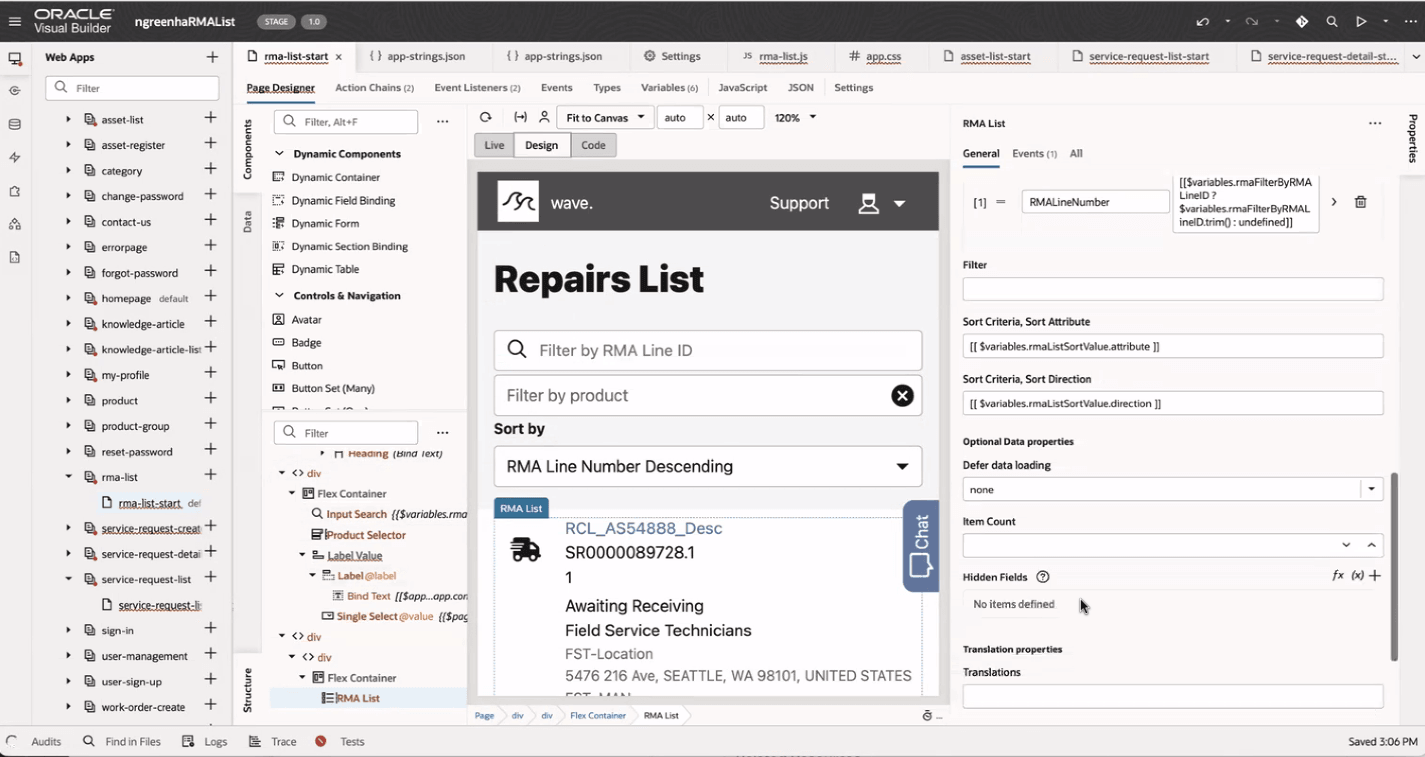Image resolution: width=1425 pixels, height=757 pixels.
Task: Open the Business Objects database panel icon
Action: pos(14,122)
